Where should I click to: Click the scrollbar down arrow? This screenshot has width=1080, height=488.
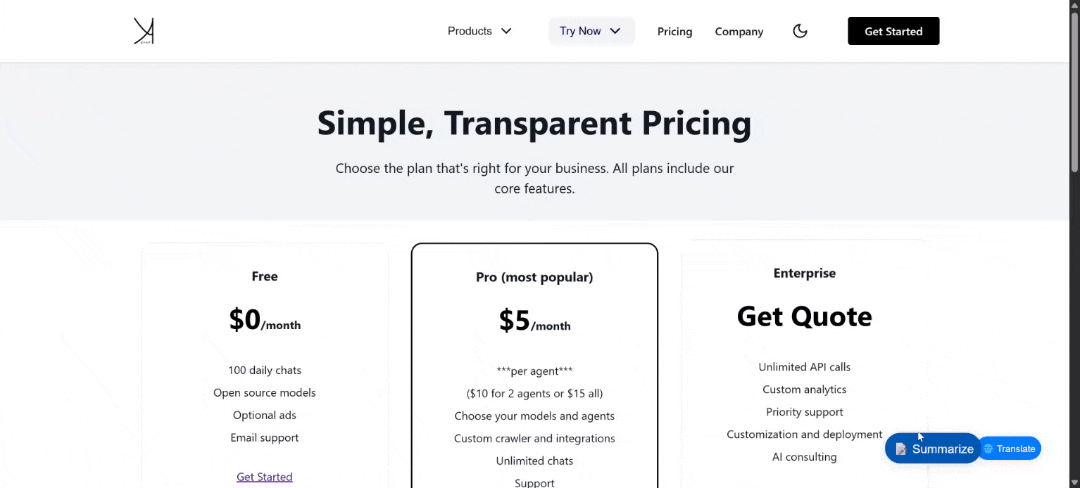[1074, 482]
